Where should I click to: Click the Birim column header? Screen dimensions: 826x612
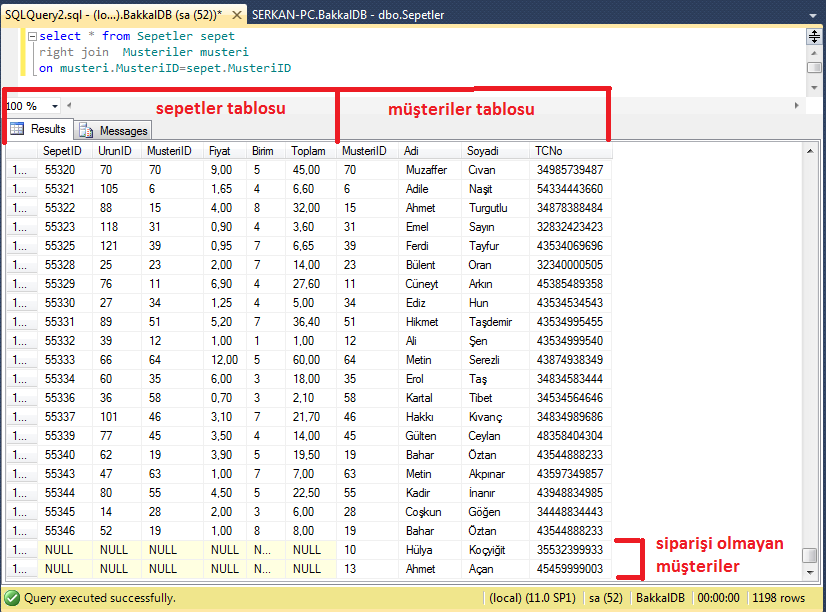tap(265, 151)
